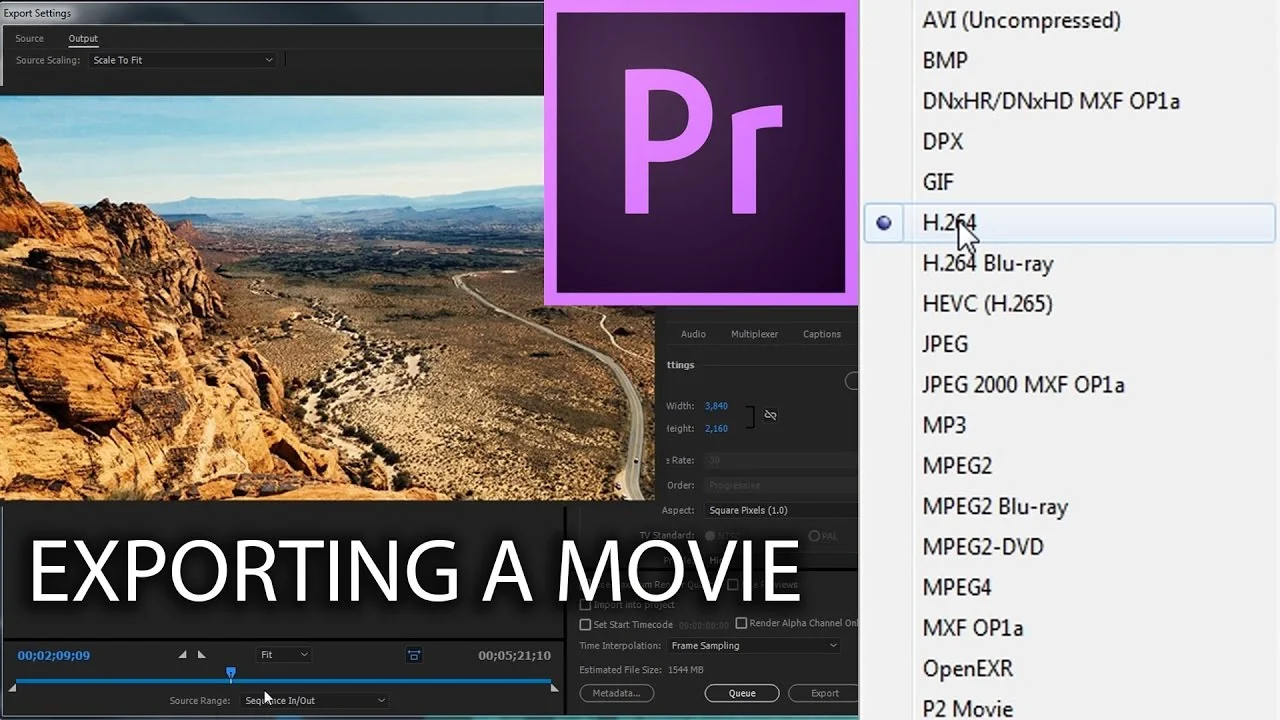
Task: Select MPEG2-DVD format
Action: (x=983, y=547)
